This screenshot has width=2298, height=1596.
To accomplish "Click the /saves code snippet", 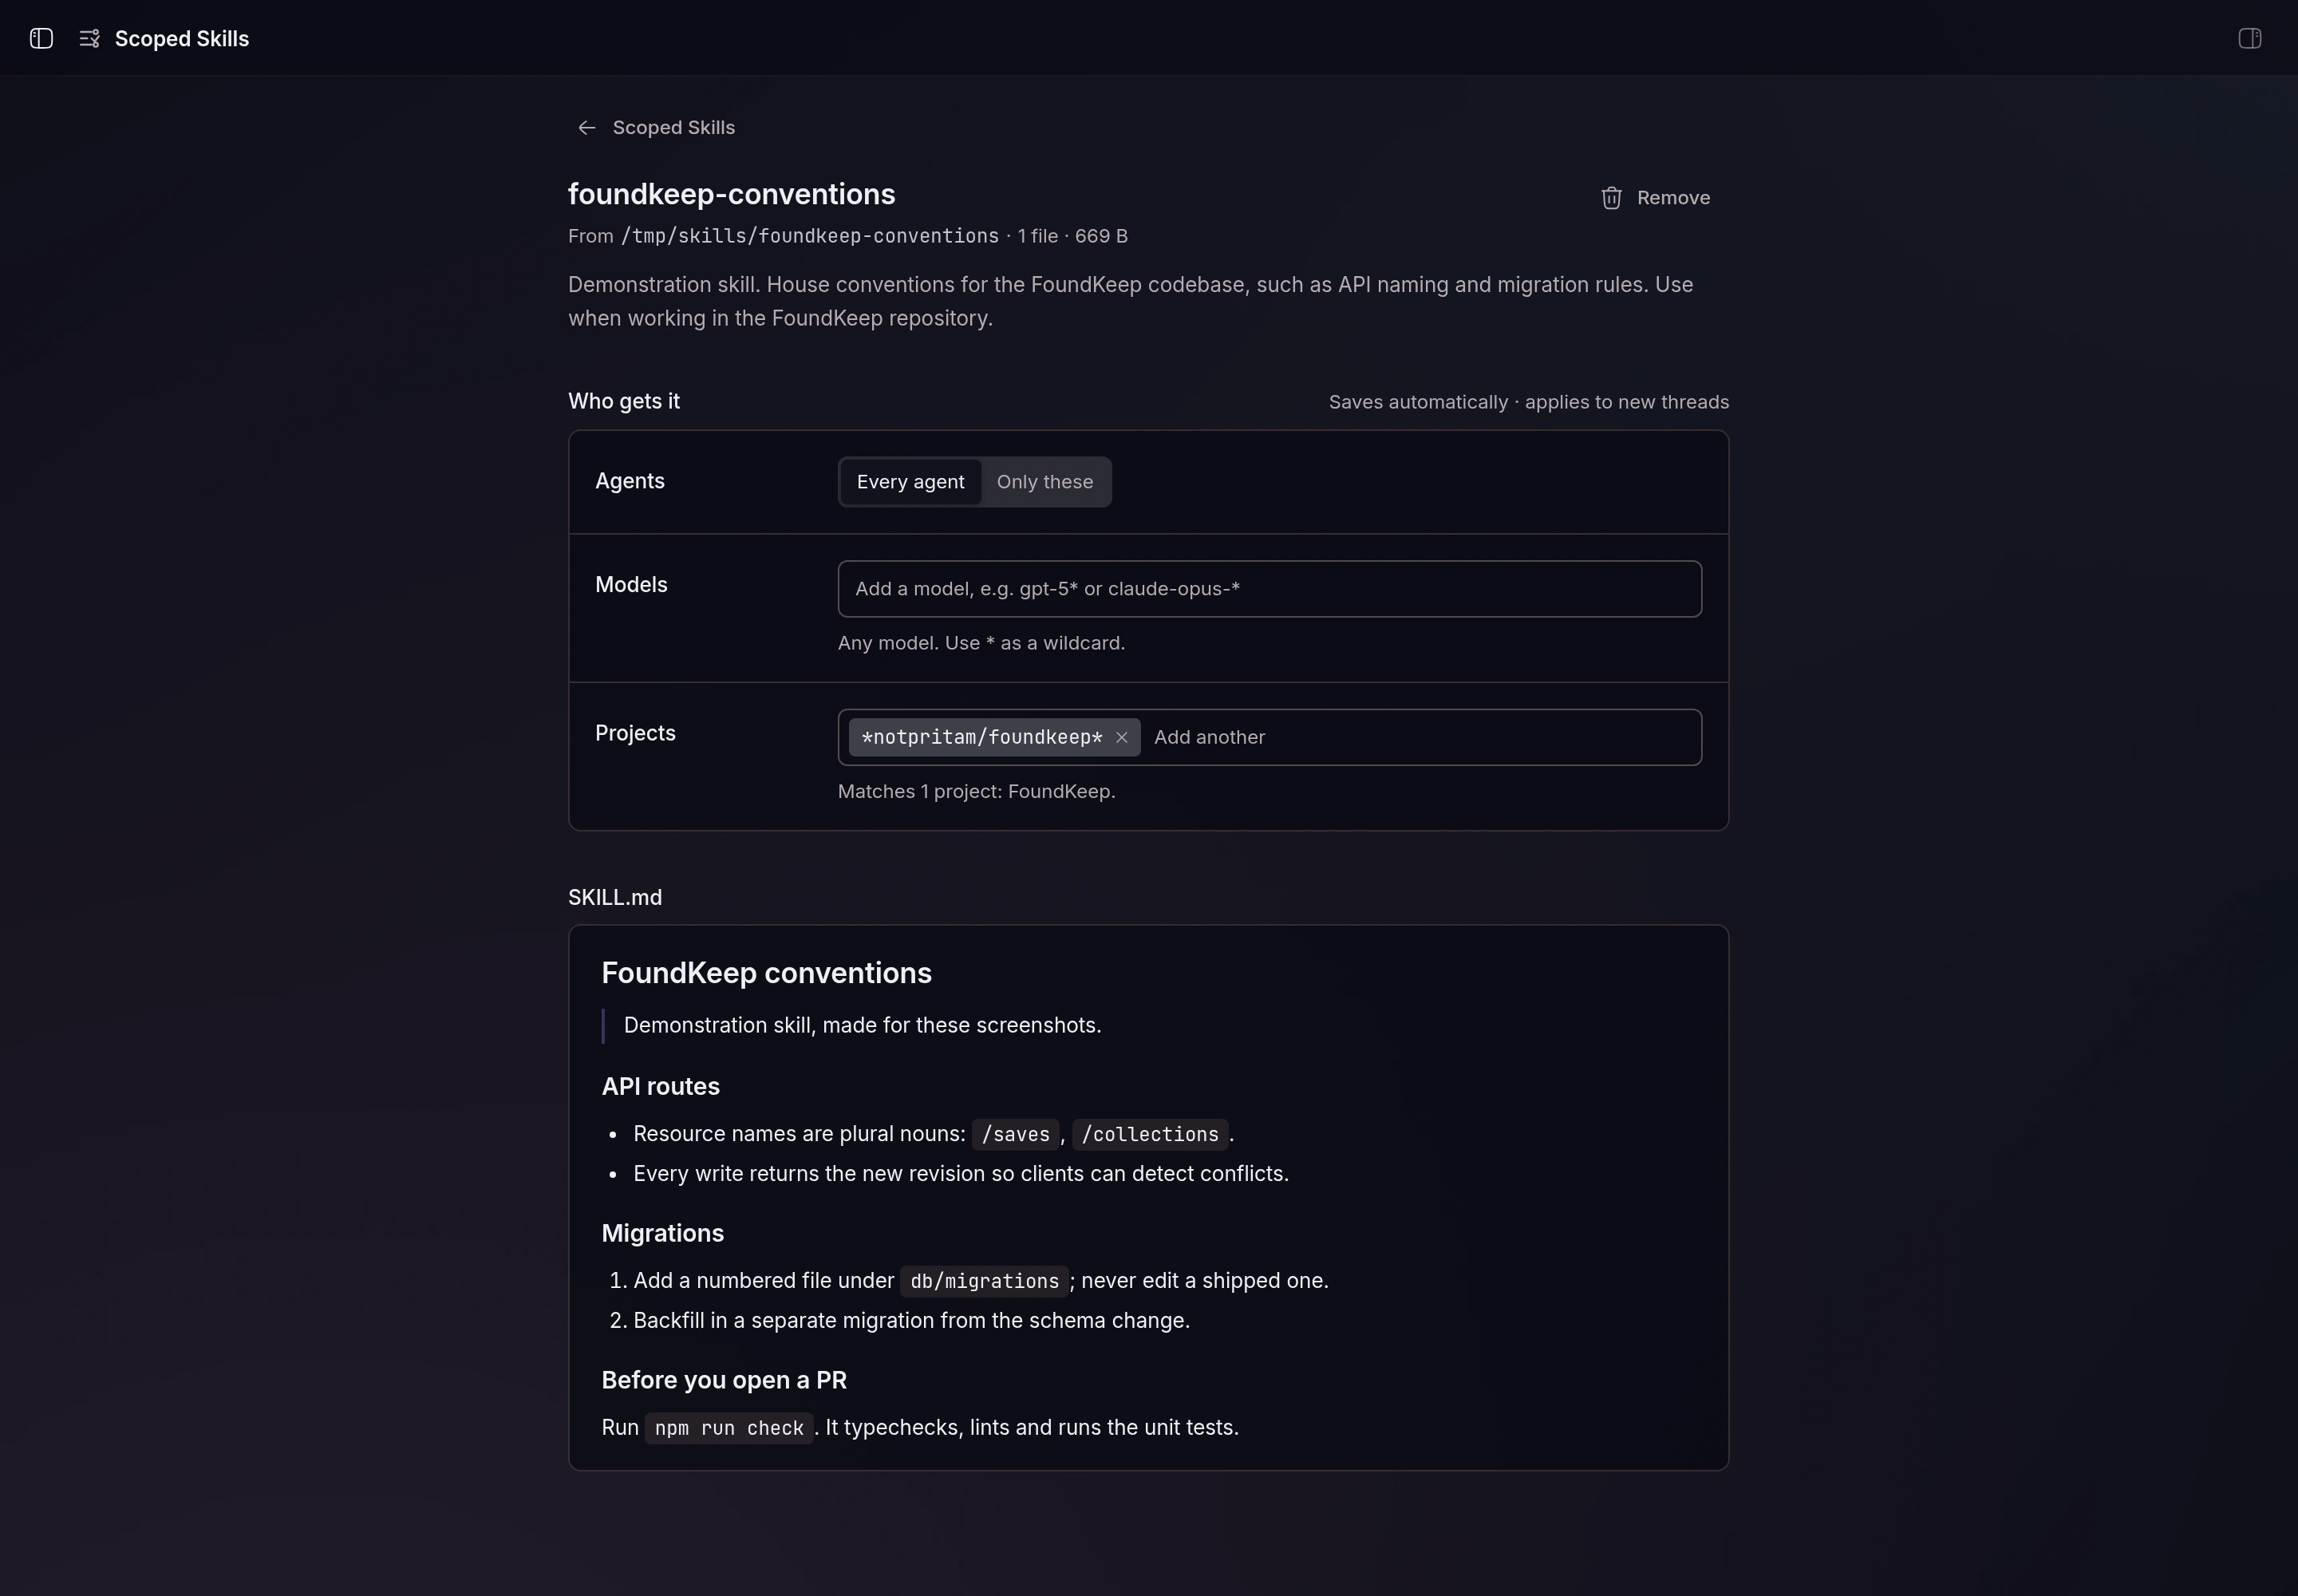I will [1015, 1134].
